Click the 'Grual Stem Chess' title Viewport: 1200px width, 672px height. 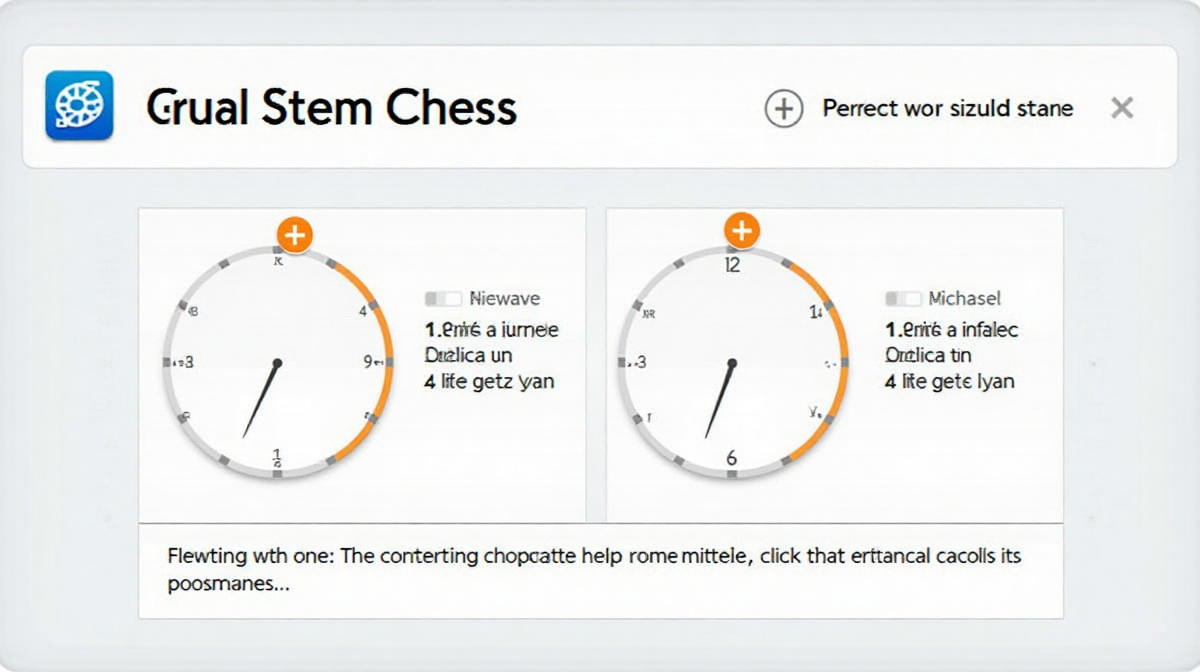click(331, 107)
